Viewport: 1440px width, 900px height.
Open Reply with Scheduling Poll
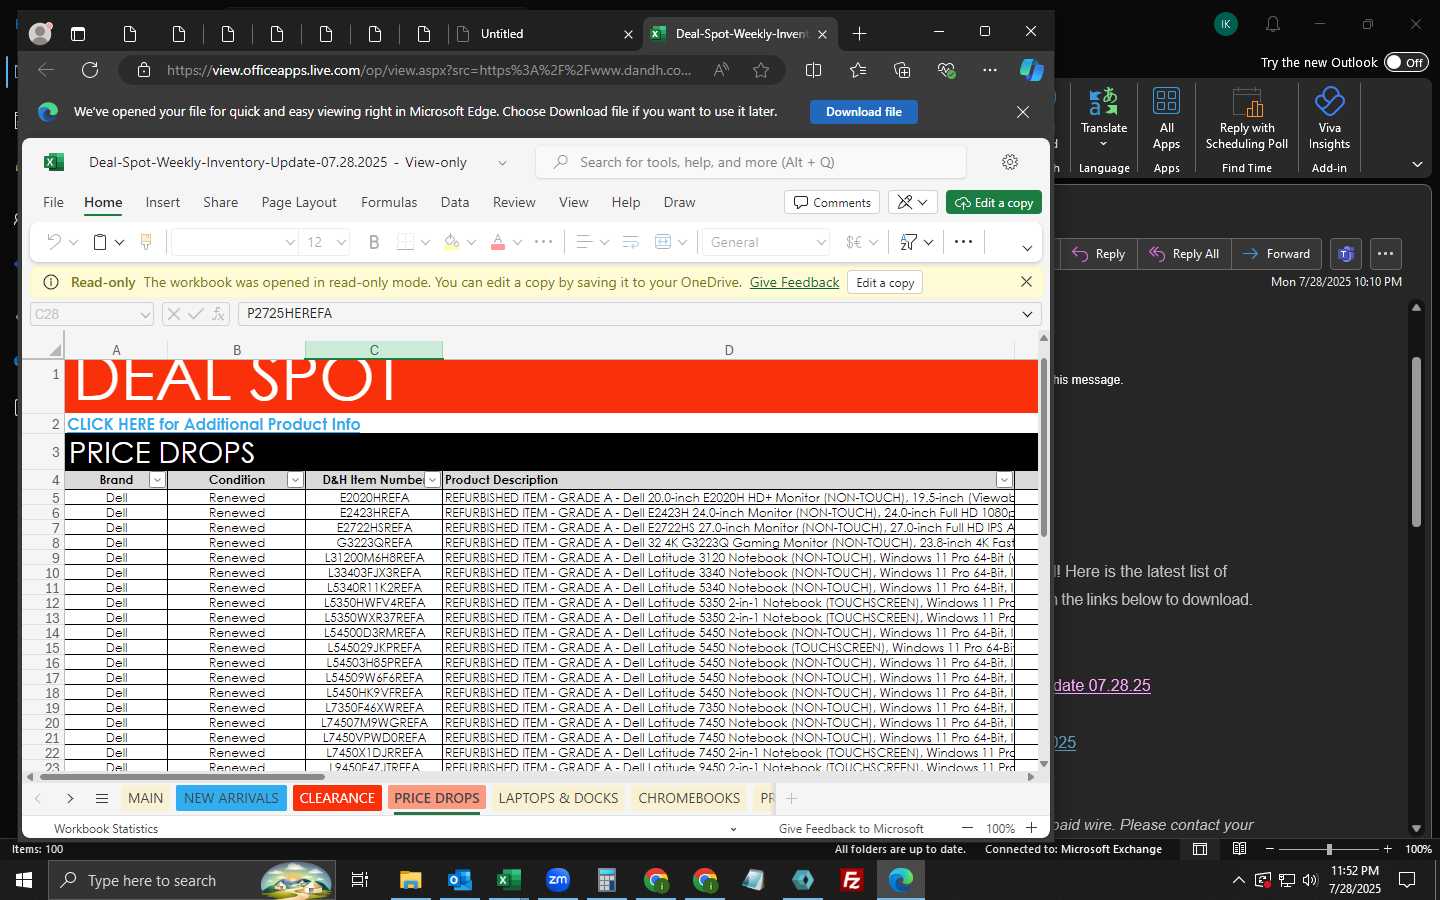coord(1247,118)
